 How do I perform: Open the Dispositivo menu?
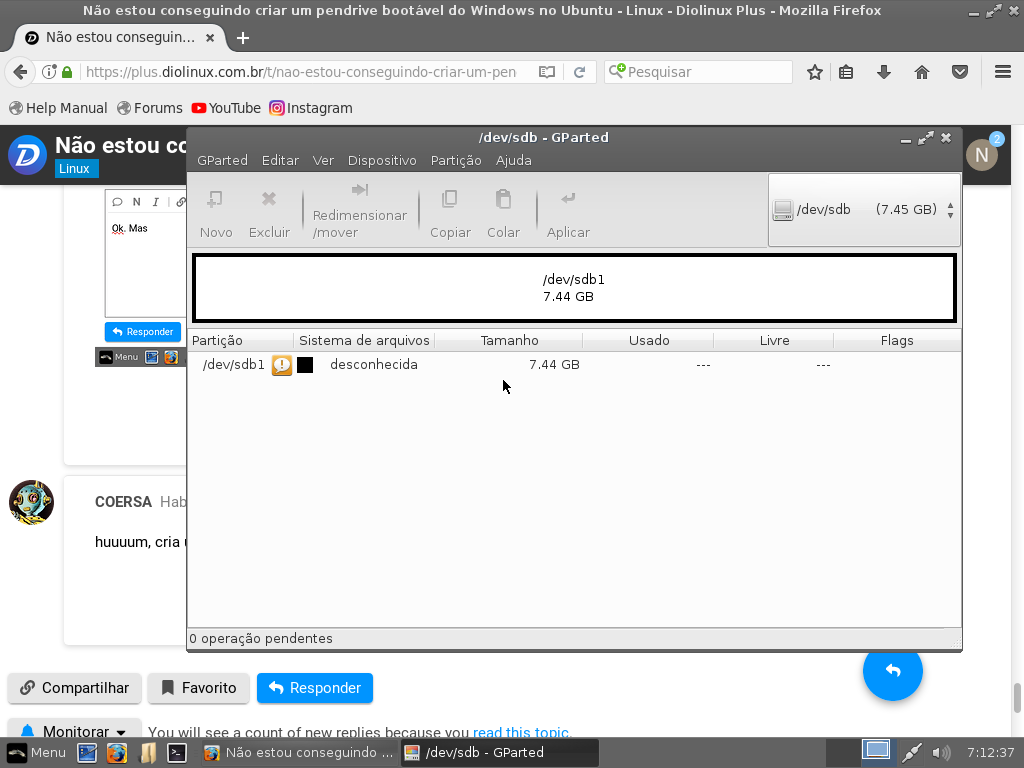(x=382, y=160)
